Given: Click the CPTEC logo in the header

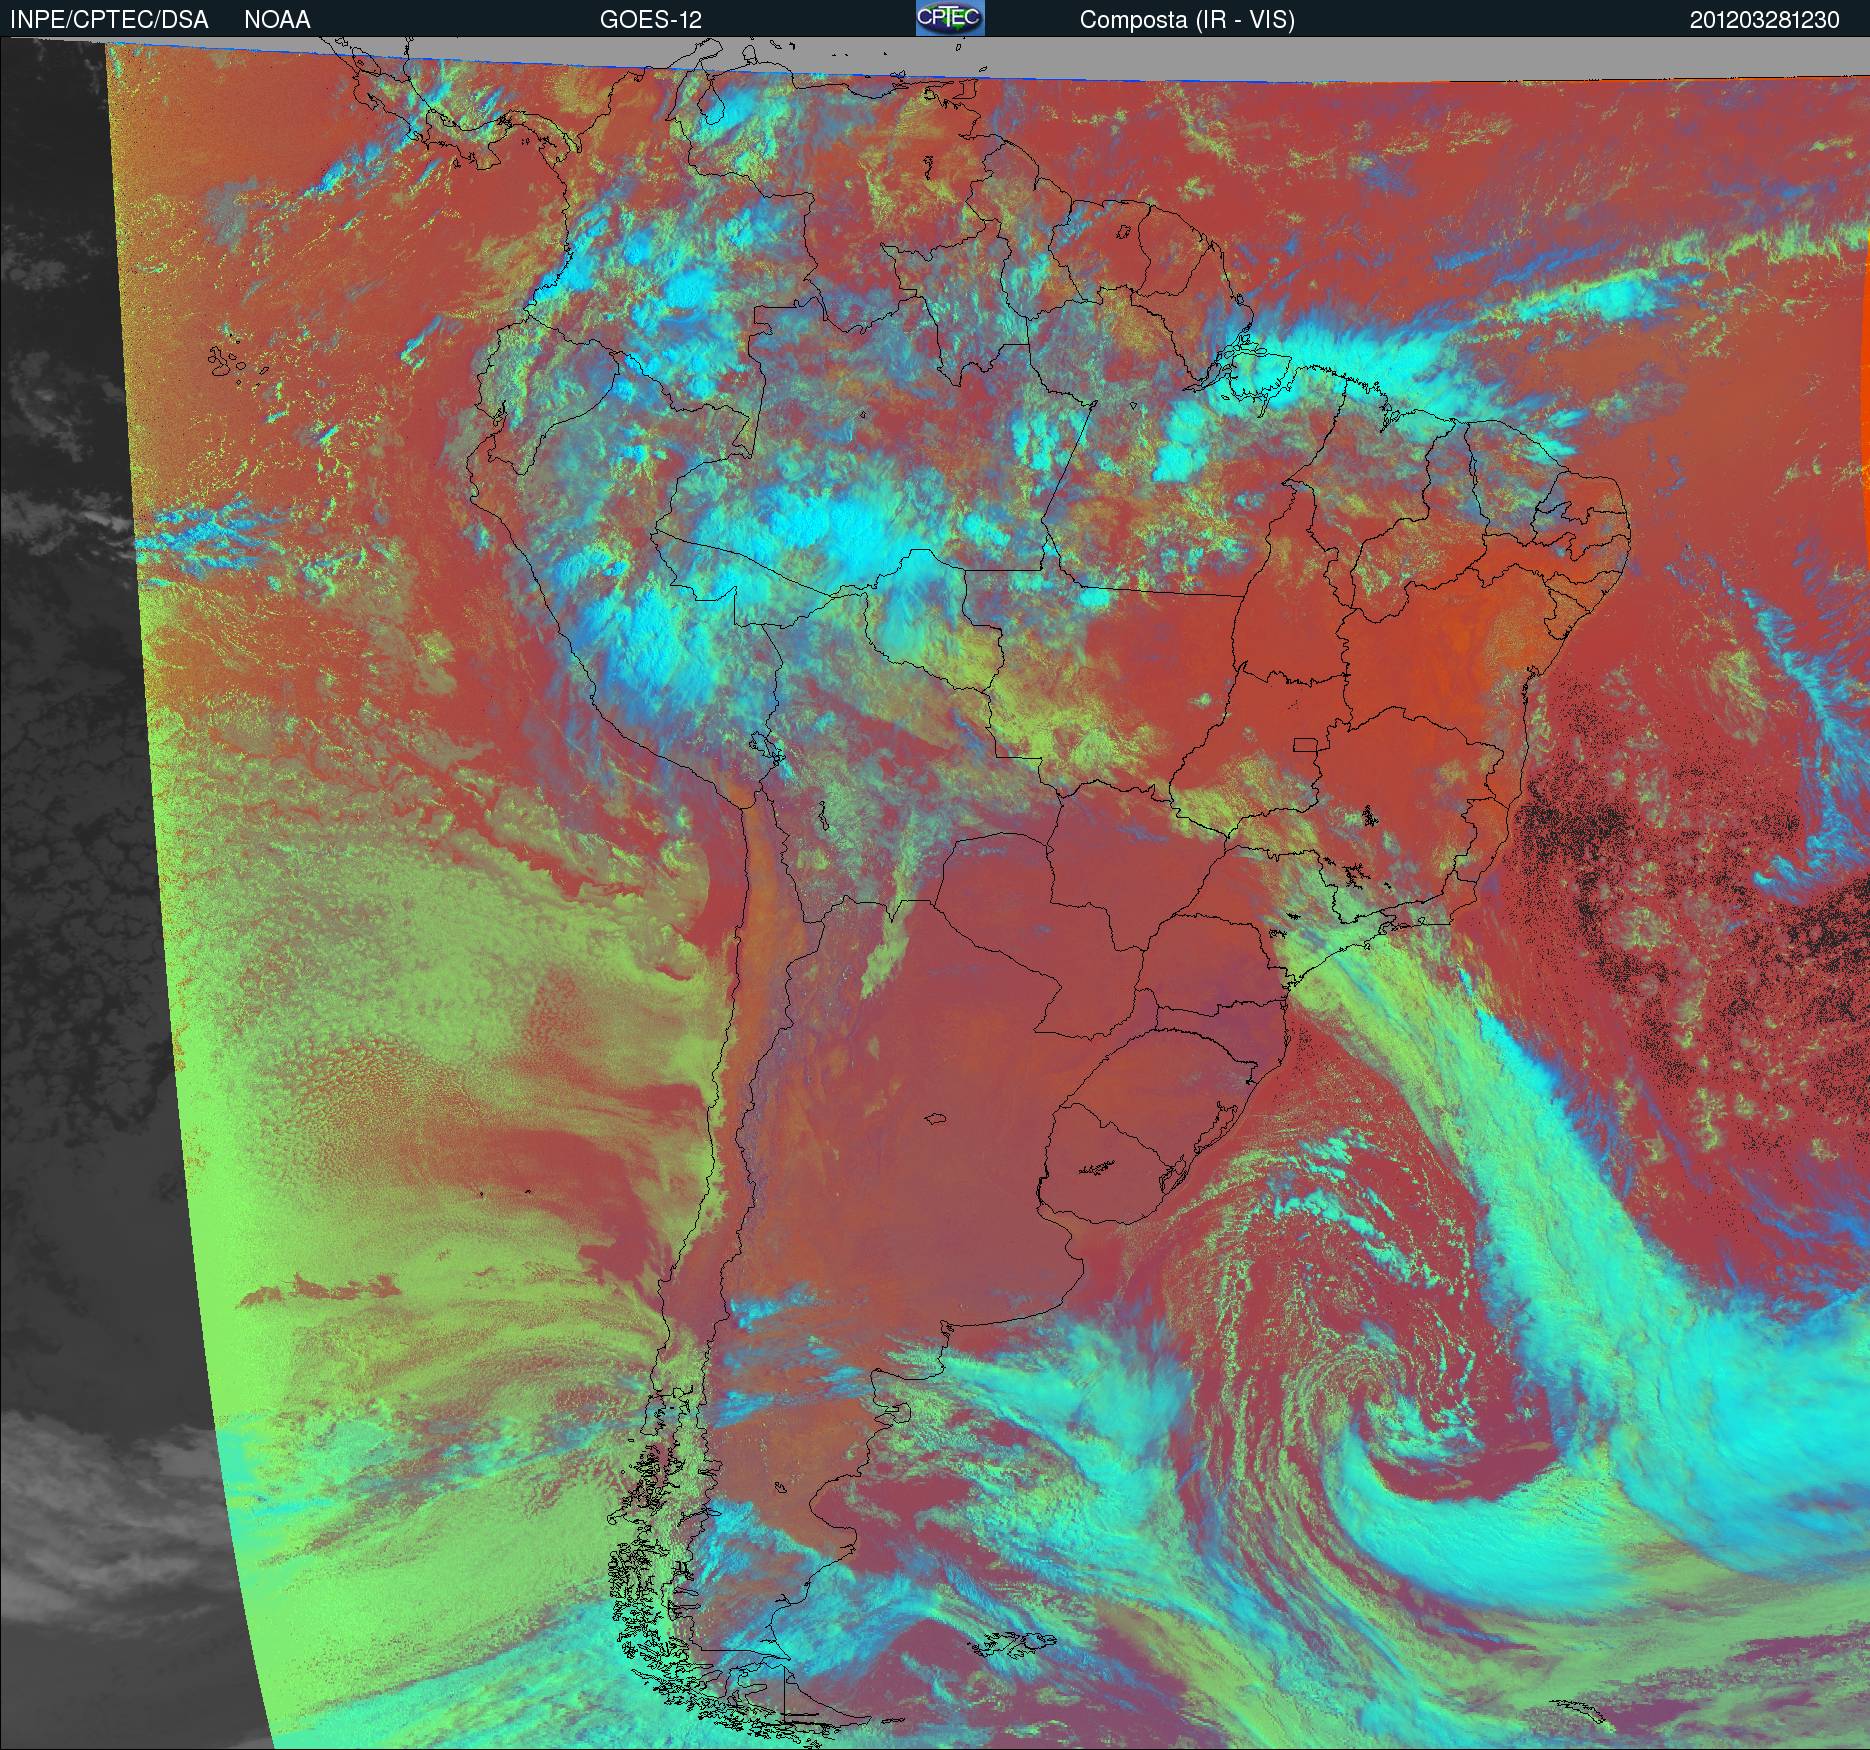Looking at the screenshot, I should 950,18.
